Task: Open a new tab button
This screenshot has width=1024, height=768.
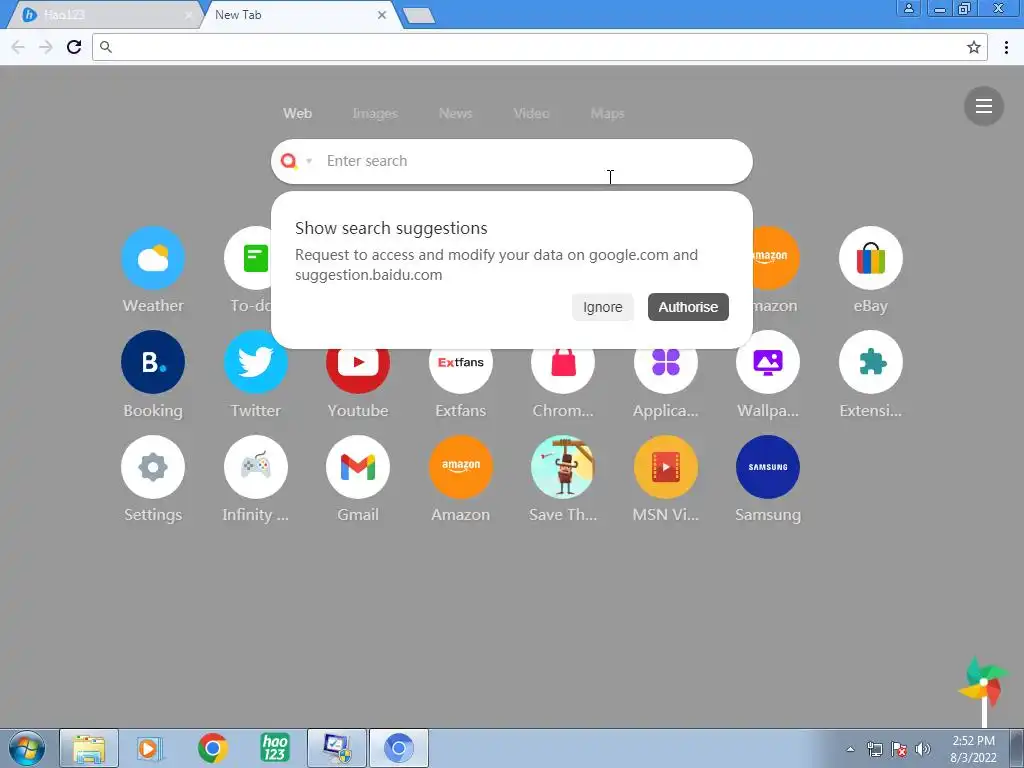Action: (x=419, y=16)
